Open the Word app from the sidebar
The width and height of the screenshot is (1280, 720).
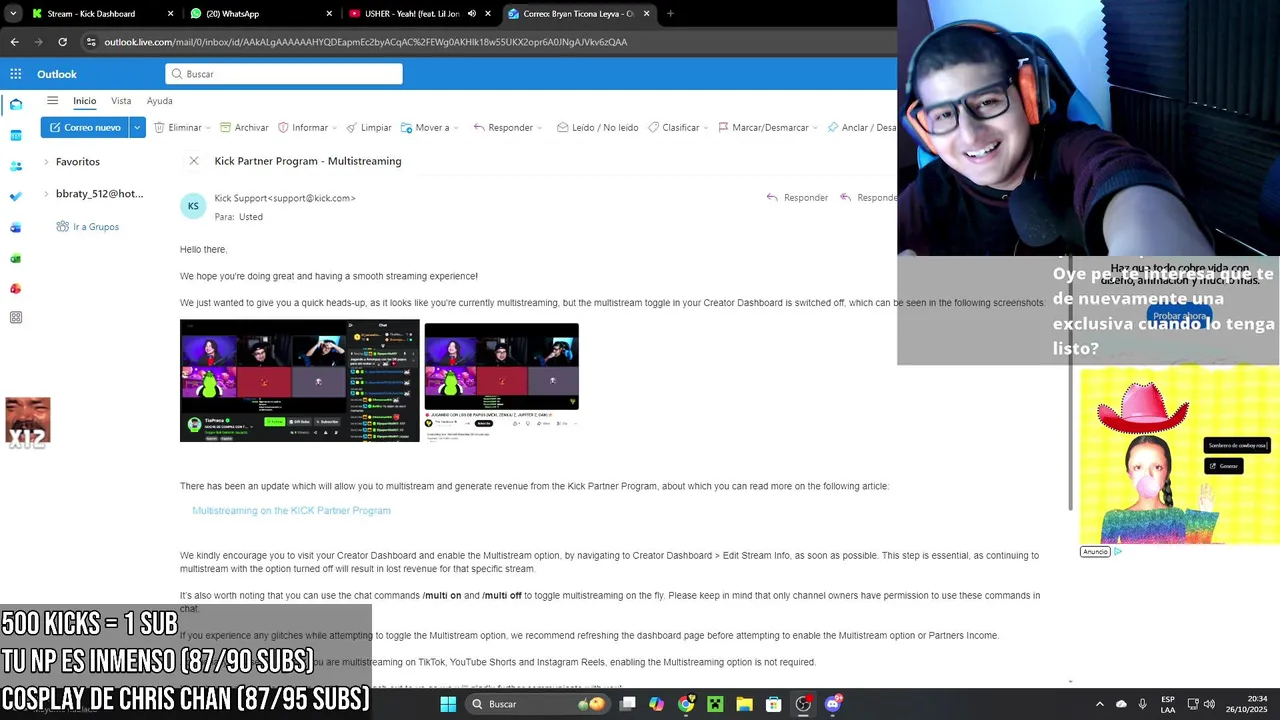click(x=16, y=227)
